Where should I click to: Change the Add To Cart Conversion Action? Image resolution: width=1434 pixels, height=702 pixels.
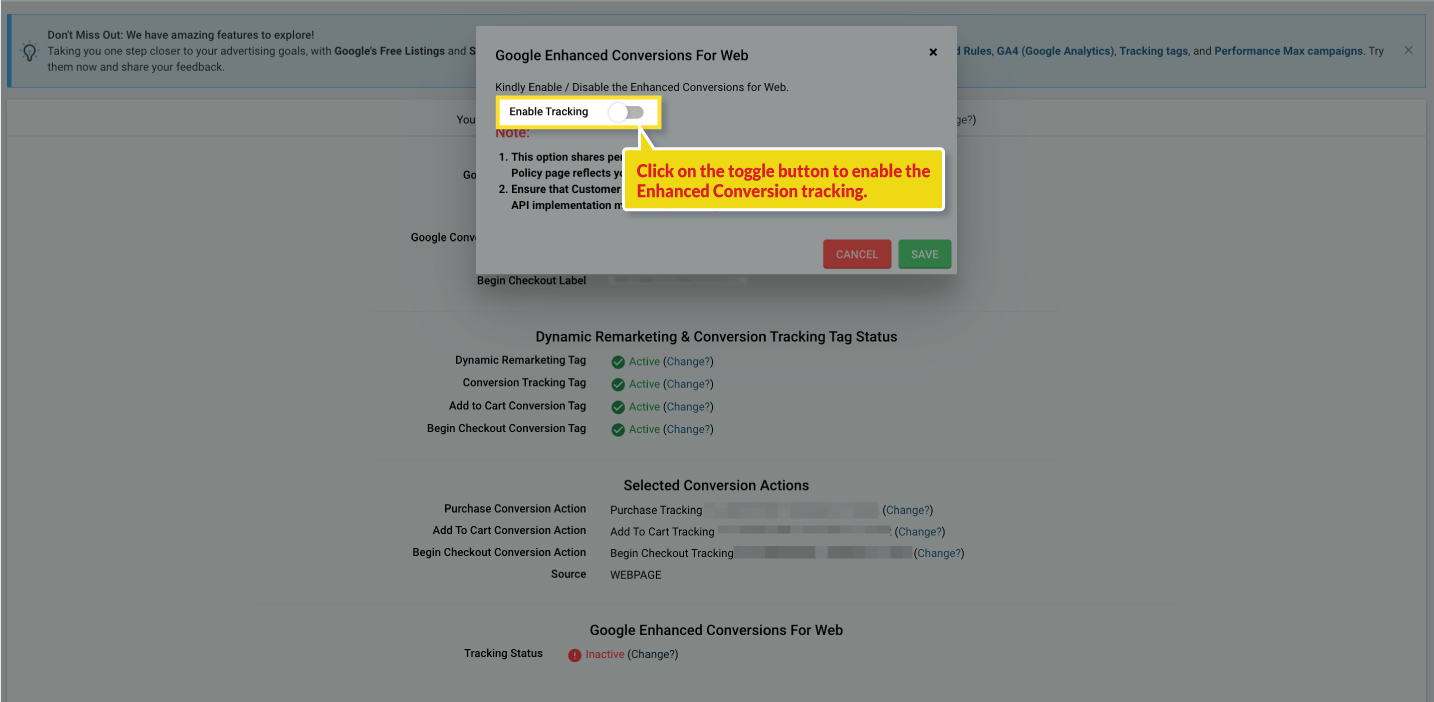click(x=920, y=532)
